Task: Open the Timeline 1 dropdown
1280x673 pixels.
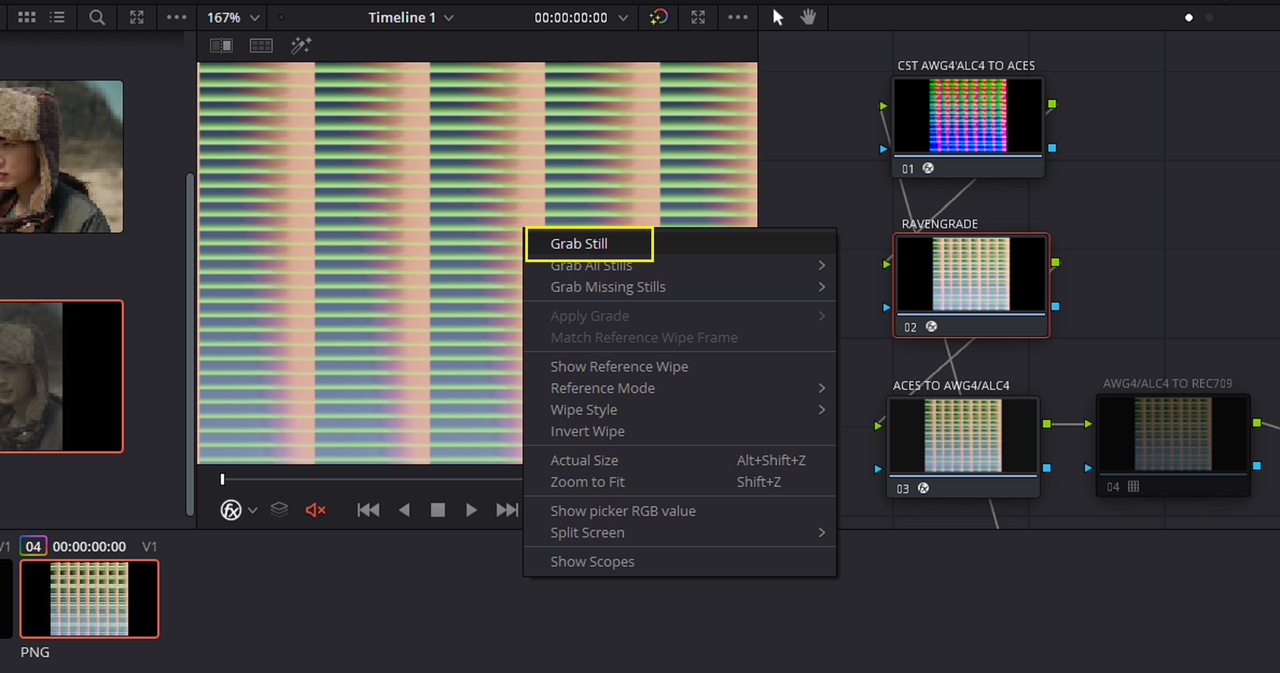Action: [x=410, y=18]
